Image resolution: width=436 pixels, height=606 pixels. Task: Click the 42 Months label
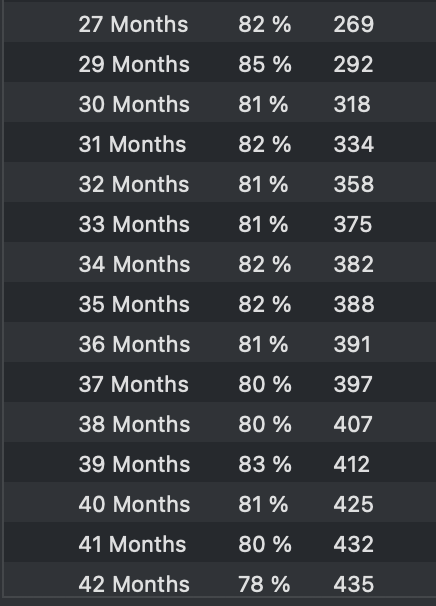point(134,584)
